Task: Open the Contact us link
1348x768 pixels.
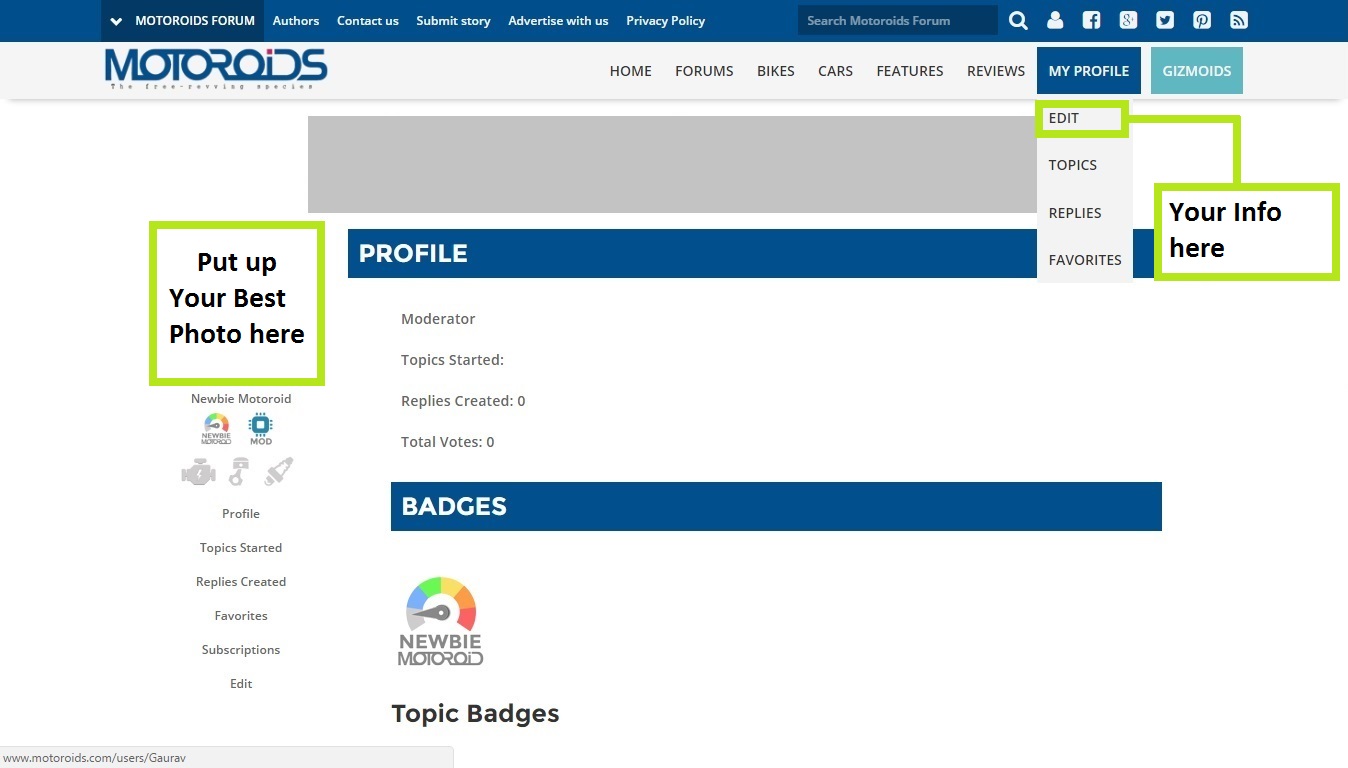Action: pos(368,21)
